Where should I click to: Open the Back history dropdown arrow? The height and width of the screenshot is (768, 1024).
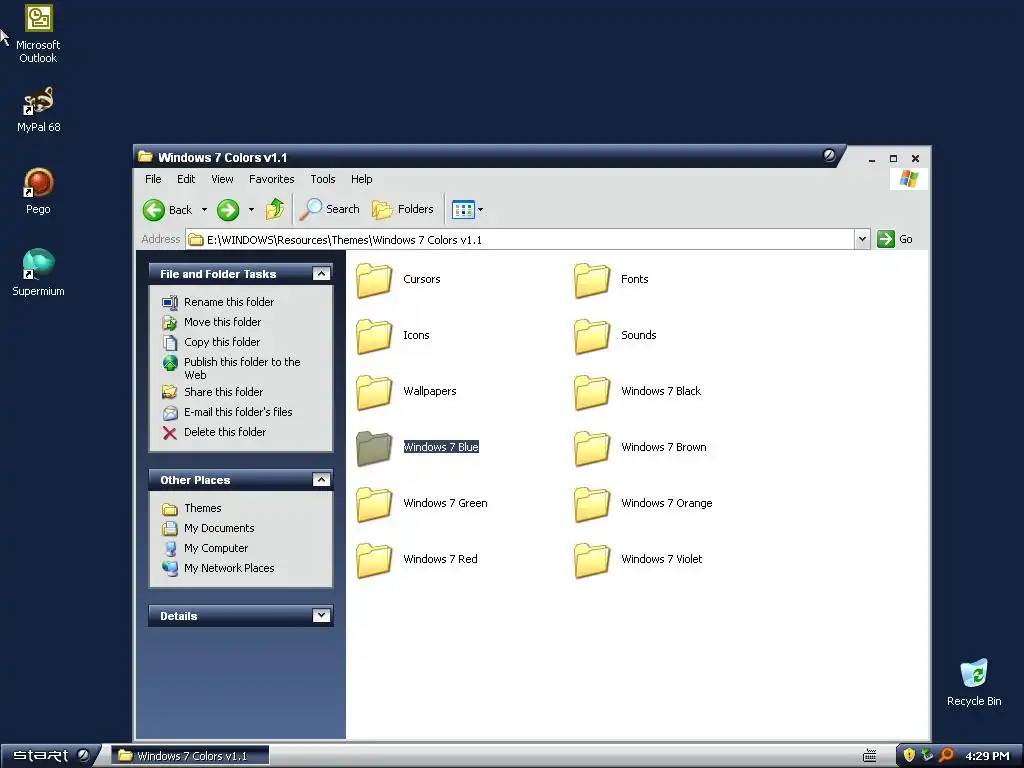[x=204, y=210]
